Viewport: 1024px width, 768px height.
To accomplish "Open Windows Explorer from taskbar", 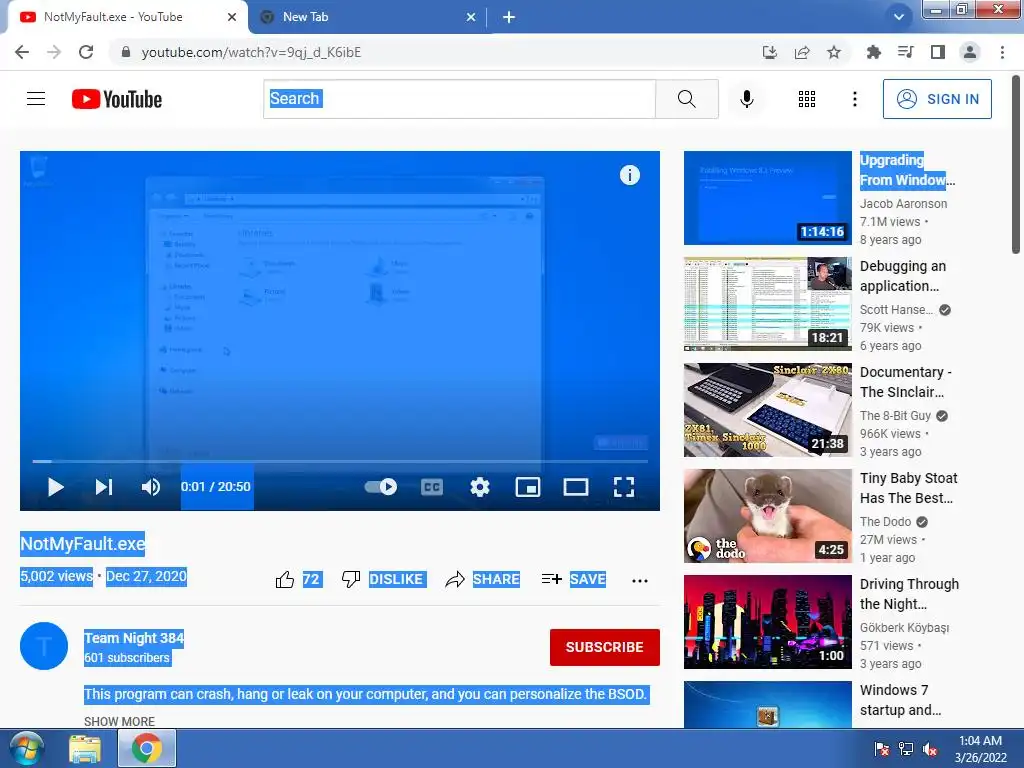I will (x=85, y=749).
